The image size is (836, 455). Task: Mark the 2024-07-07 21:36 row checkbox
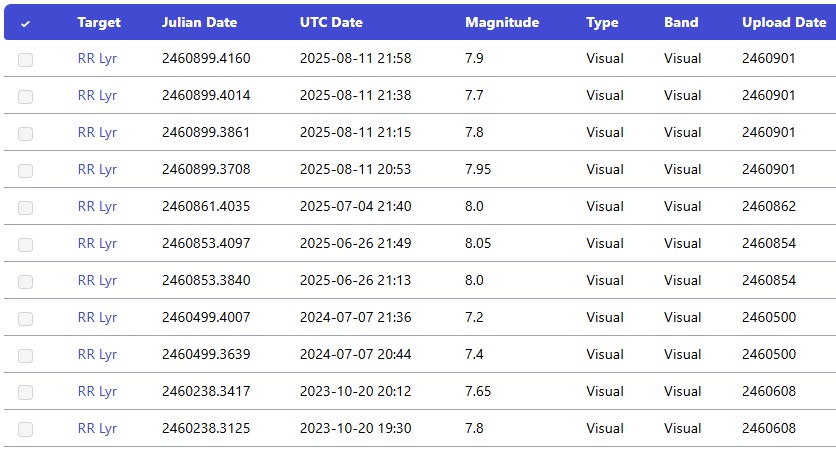point(25,318)
